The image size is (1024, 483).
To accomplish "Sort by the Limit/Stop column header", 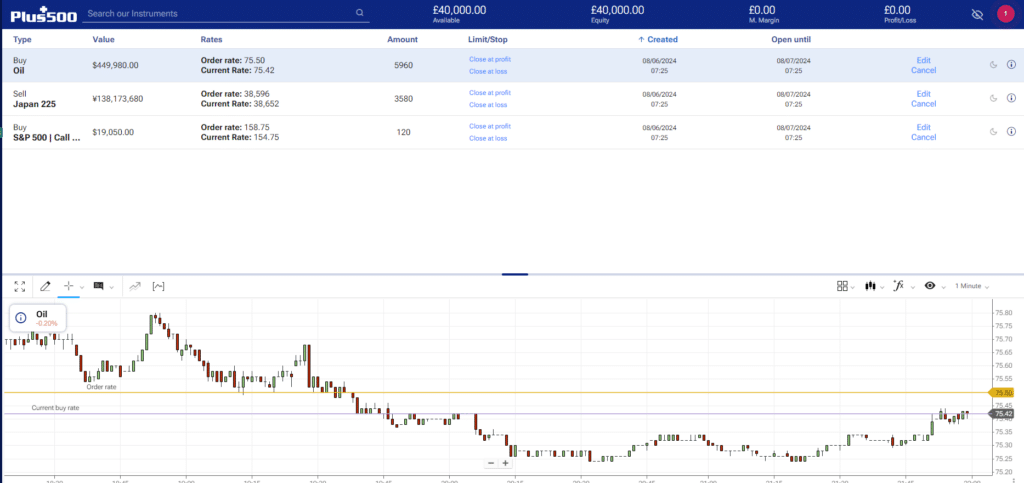I will [487, 39].
